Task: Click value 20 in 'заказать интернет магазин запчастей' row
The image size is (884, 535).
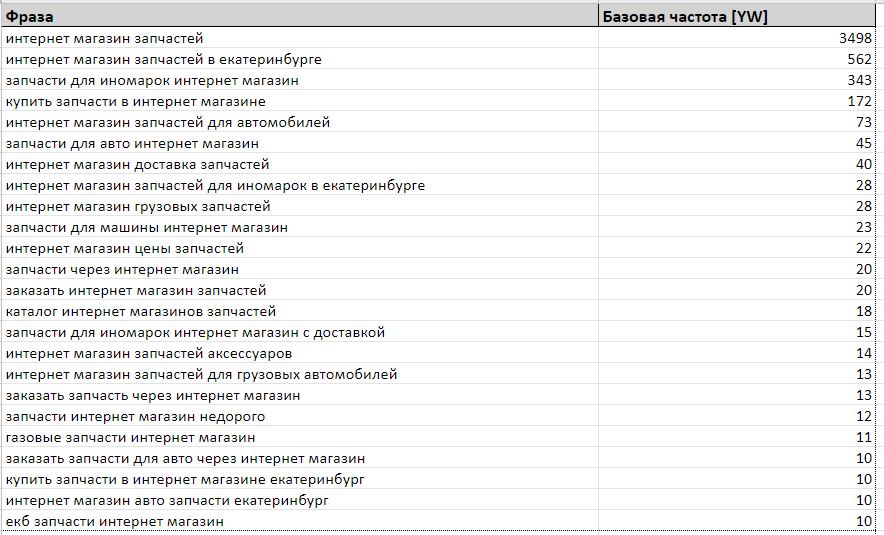Action: (x=864, y=290)
